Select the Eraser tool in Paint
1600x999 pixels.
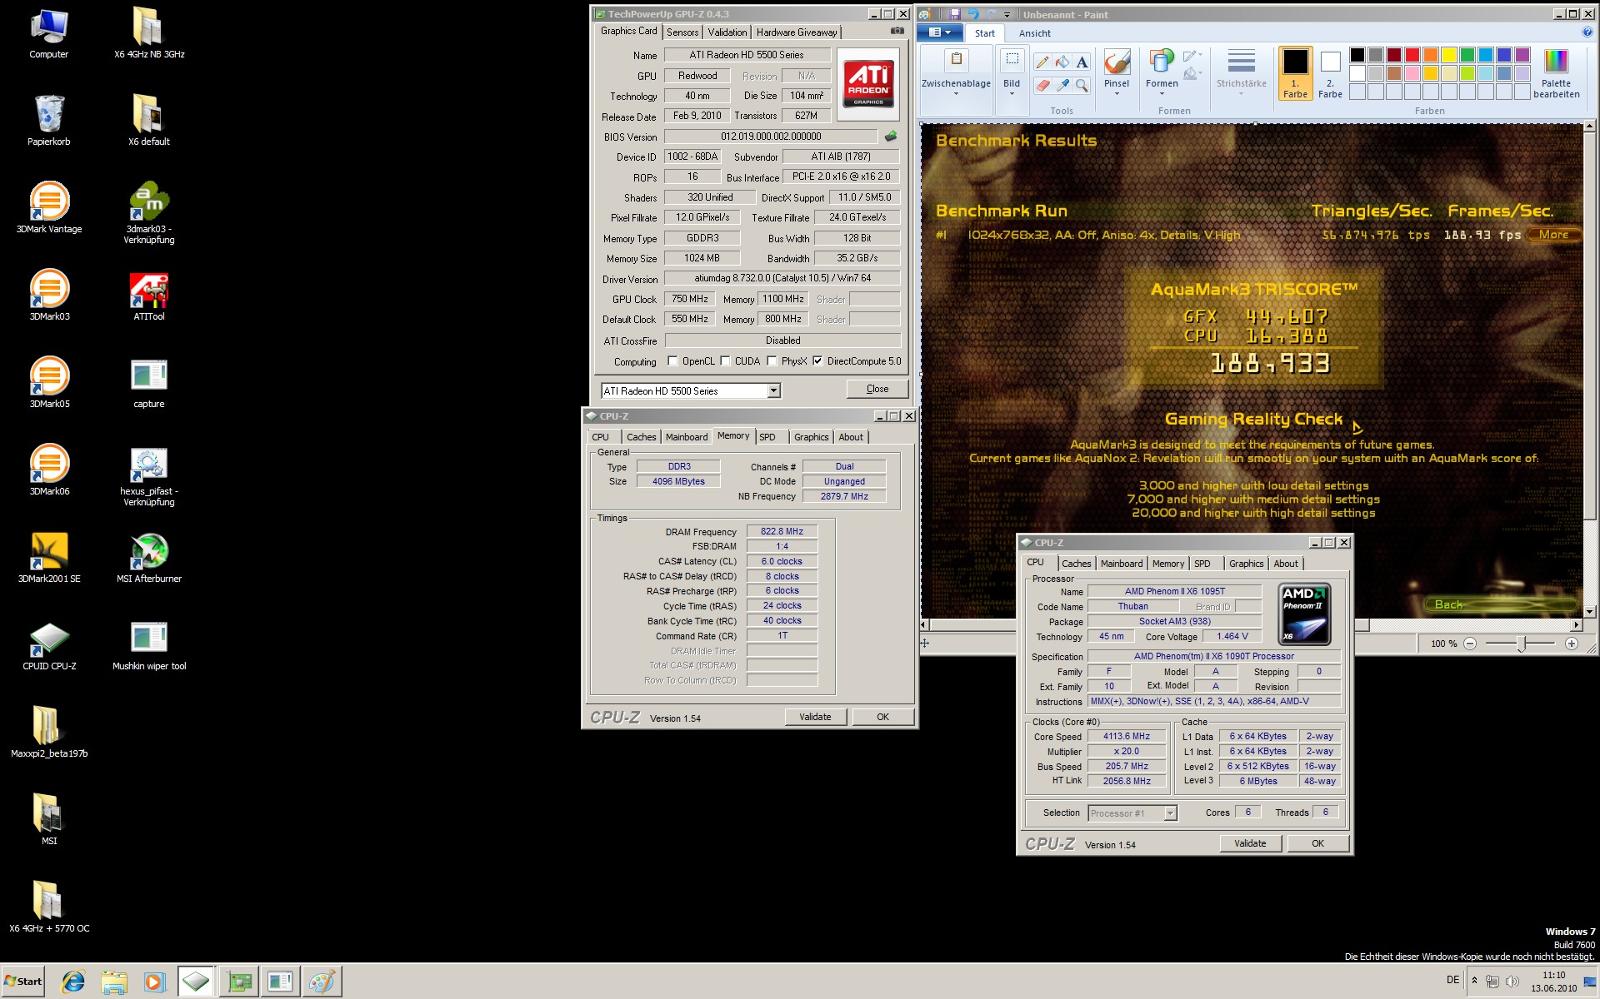coord(1042,86)
